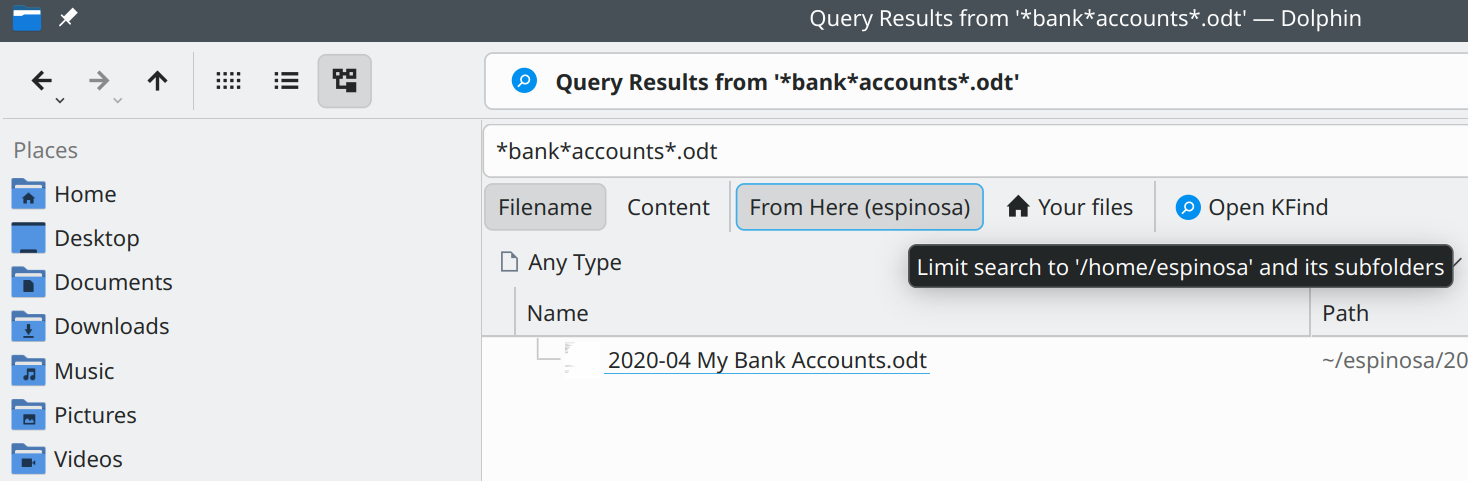Click the document icon beside Any Type
Screen dimensions: 1468x481
pyautogui.click(x=509, y=262)
